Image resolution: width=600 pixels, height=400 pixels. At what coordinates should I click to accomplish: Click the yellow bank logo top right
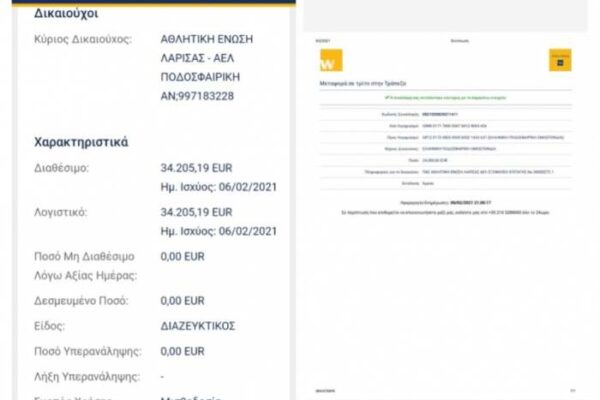click(560, 59)
